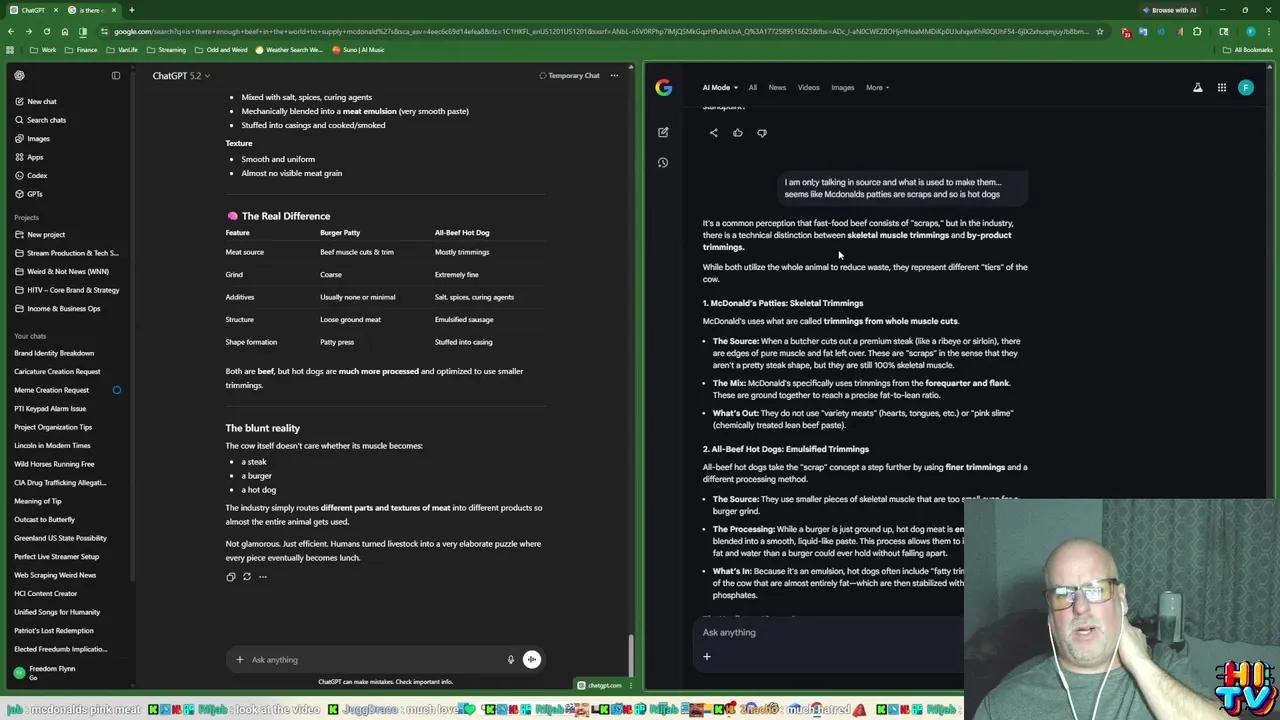The height and width of the screenshot is (720, 1280).
Task: Give thumbs up to AI response
Action: pos(738,132)
